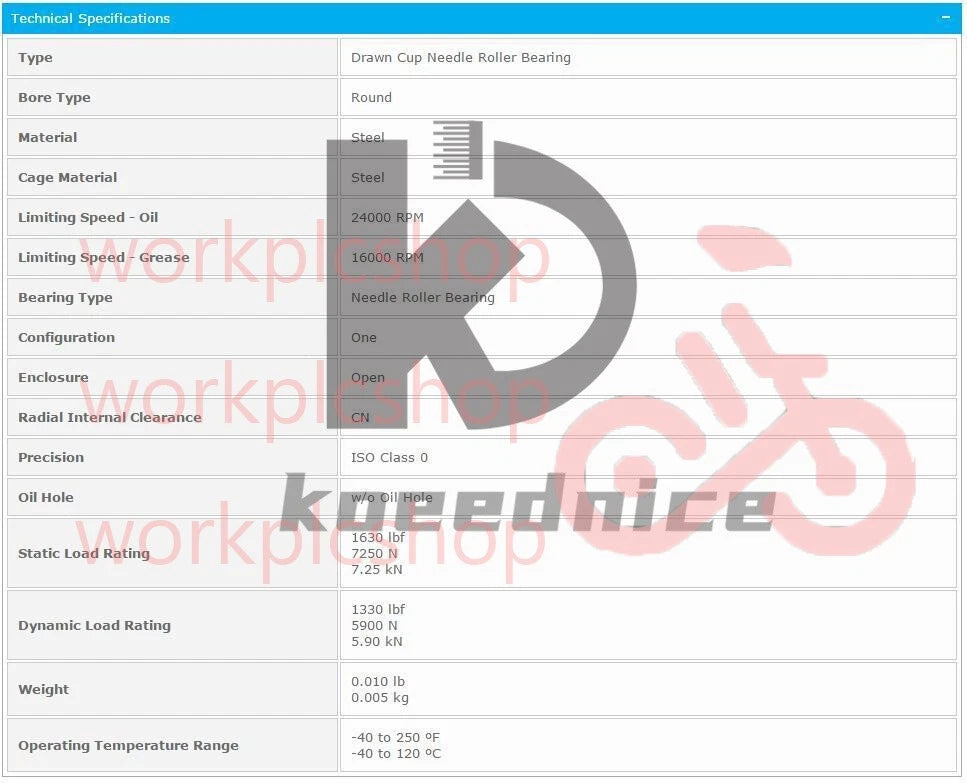Click the Cage Material label
The width and height of the screenshot is (967, 783).
(67, 178)
